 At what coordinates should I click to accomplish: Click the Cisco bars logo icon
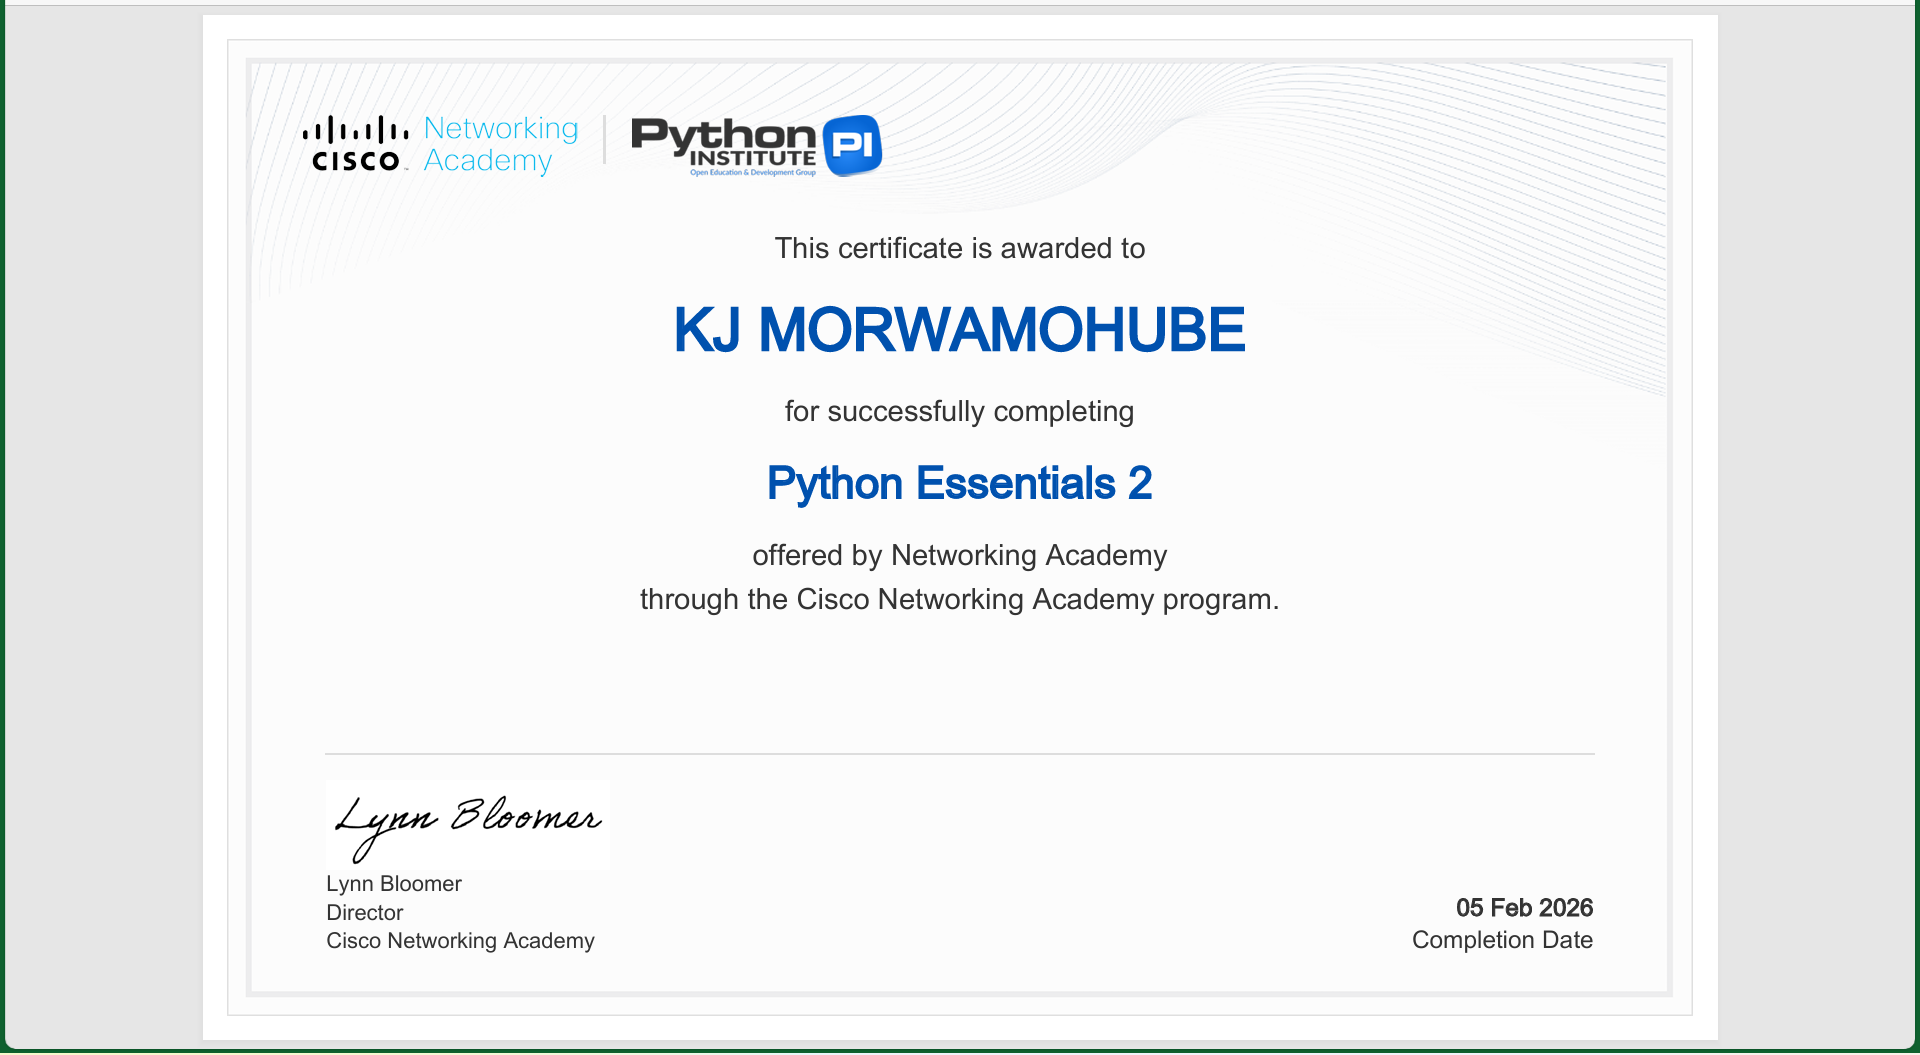coord(355,130)
